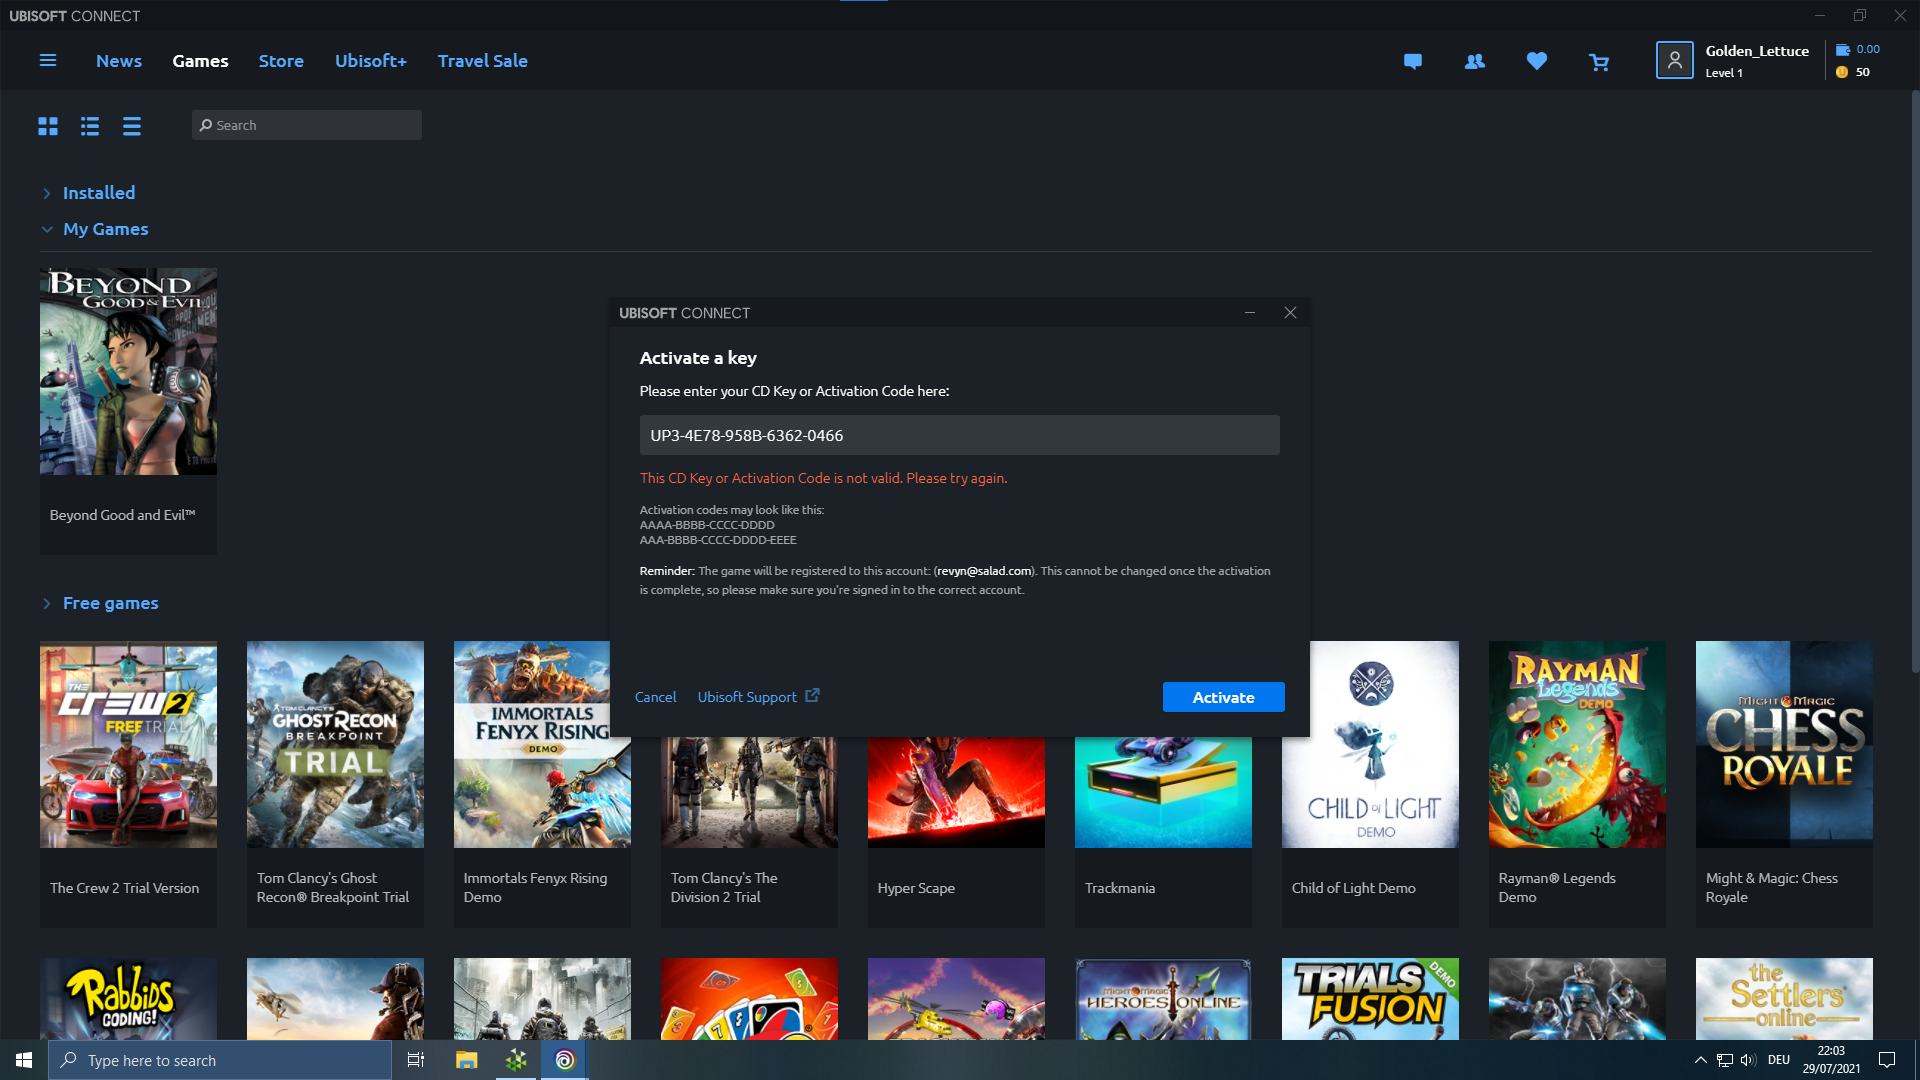The width and height of the screenshot is (1920, 1080).
Task: Switch to detailed list view
Action: (90, 126)
